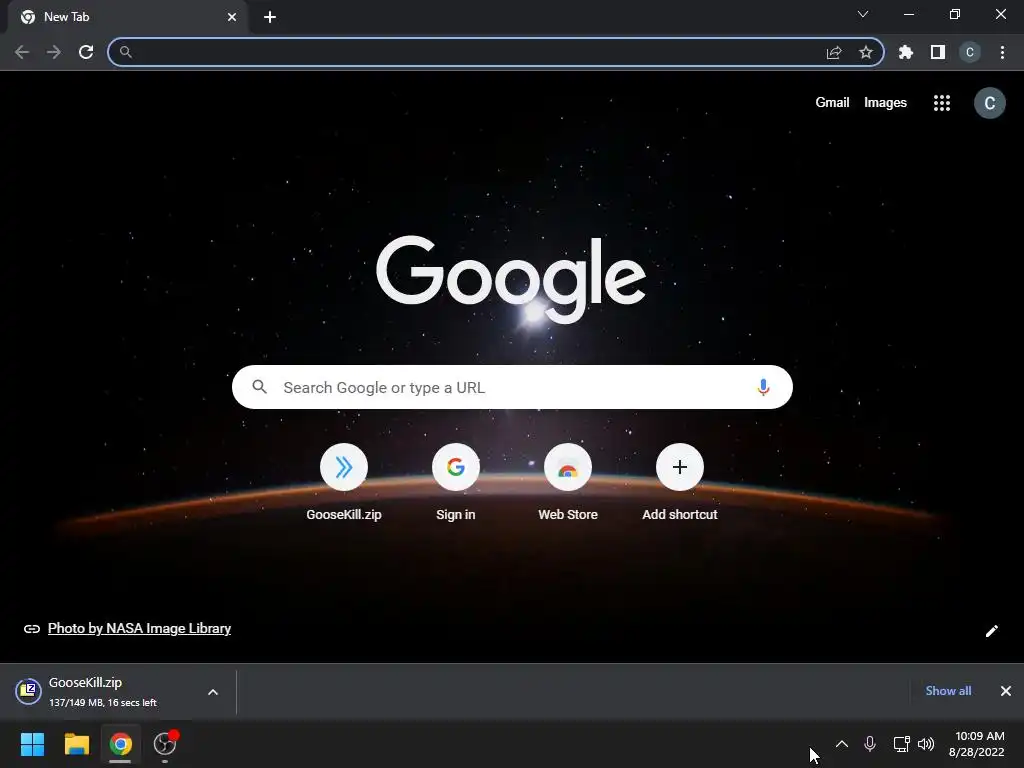The image size is (1024, 768).
Task: Click Show all downloads
Action: 948,691
